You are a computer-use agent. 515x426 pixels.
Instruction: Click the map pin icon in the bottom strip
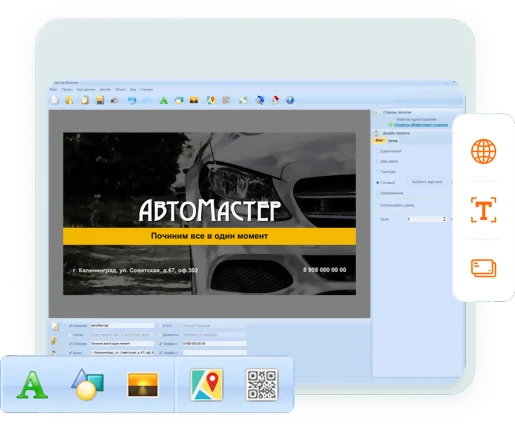coord(207,384)
